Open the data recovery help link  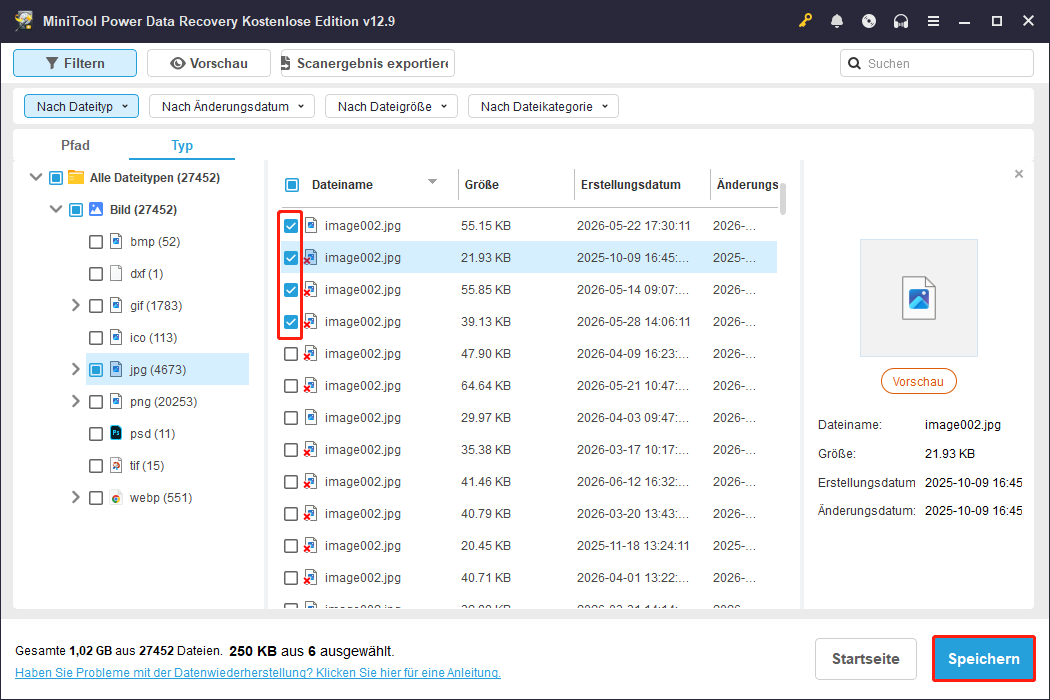point(258,673)
